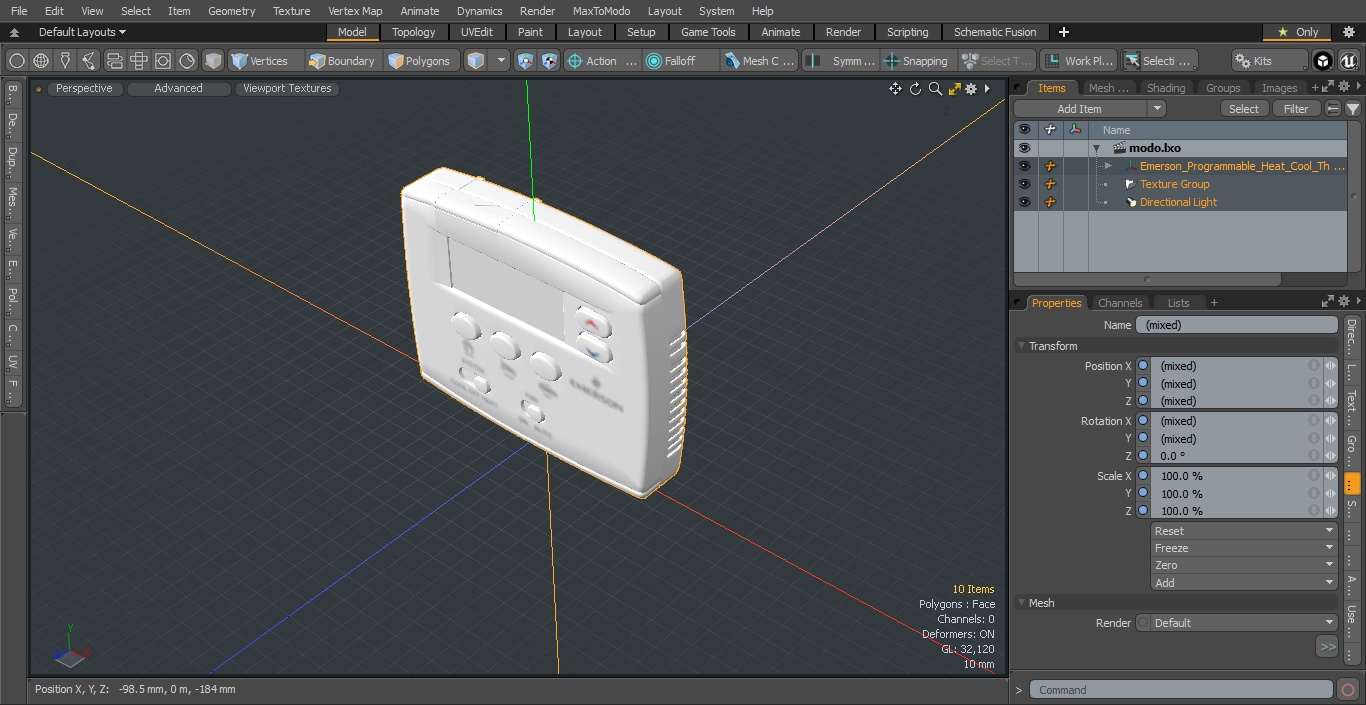The width and height of the screenshot is (1366, 705).
Task: Collapse the modo.lxo scene tree
Action: (x=1096, y=148)
